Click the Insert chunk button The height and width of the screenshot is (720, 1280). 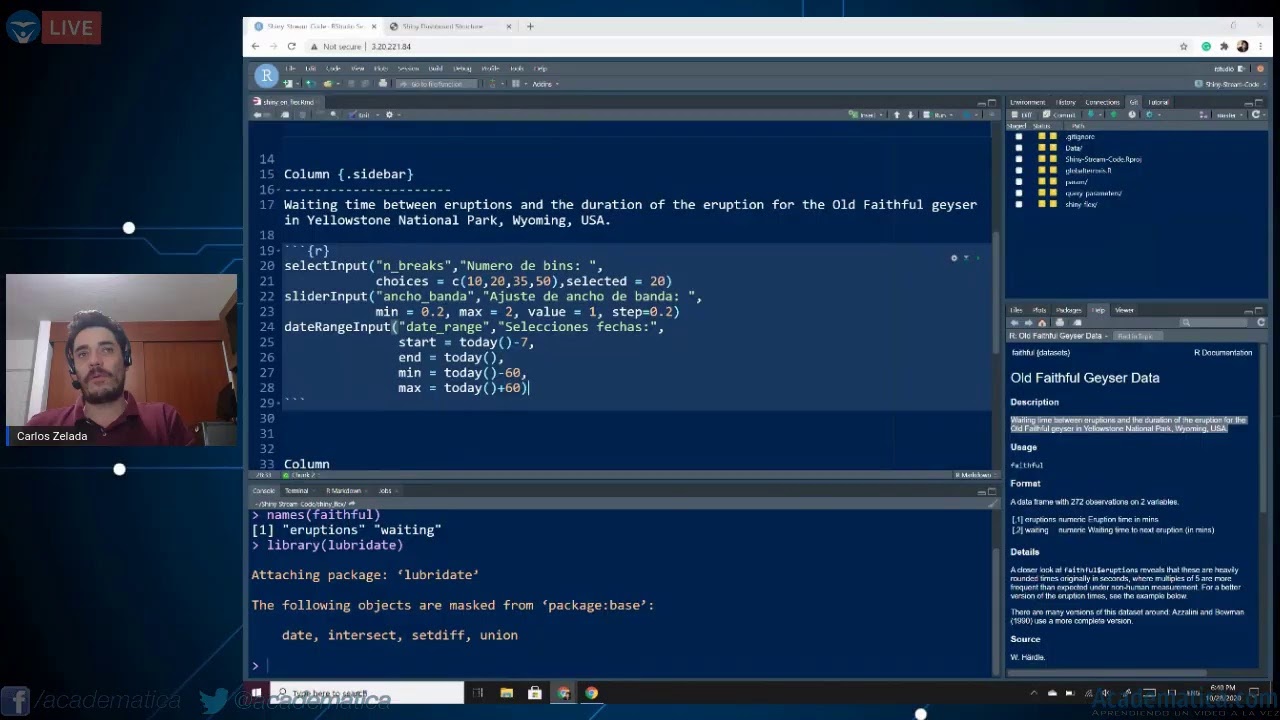click(x=867, y=115)
